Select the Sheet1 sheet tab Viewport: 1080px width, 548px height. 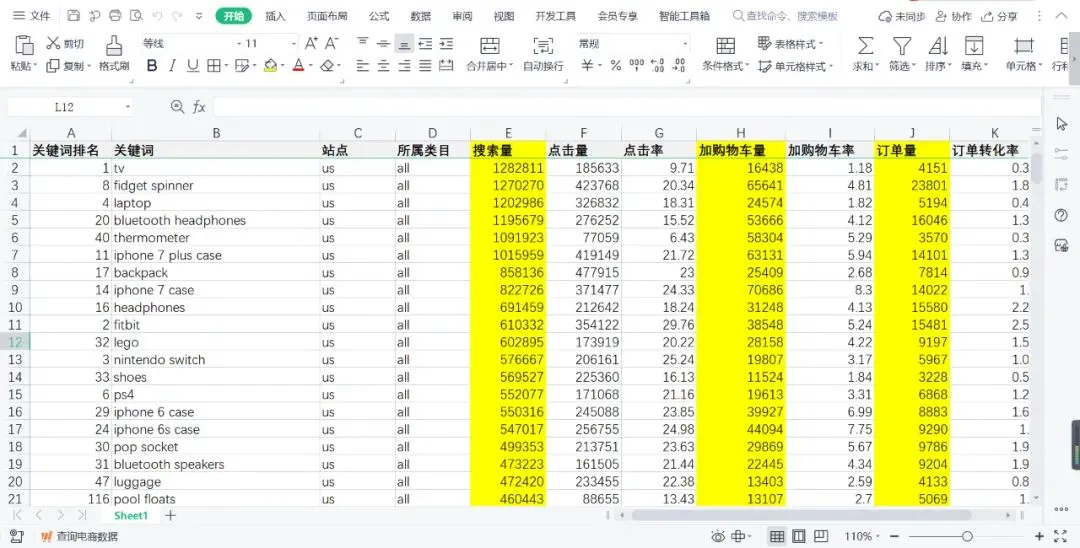131,516
